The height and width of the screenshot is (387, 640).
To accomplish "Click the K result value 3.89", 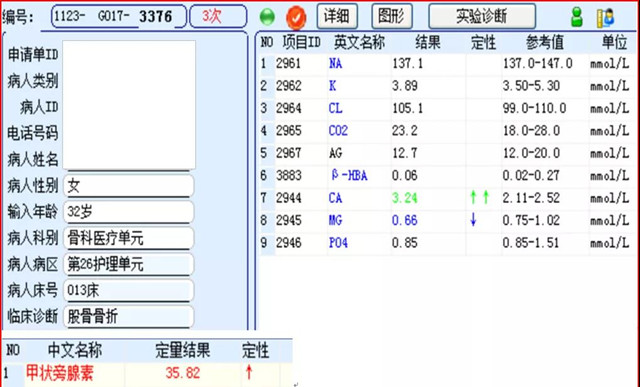I will click(x=405, y=86).
